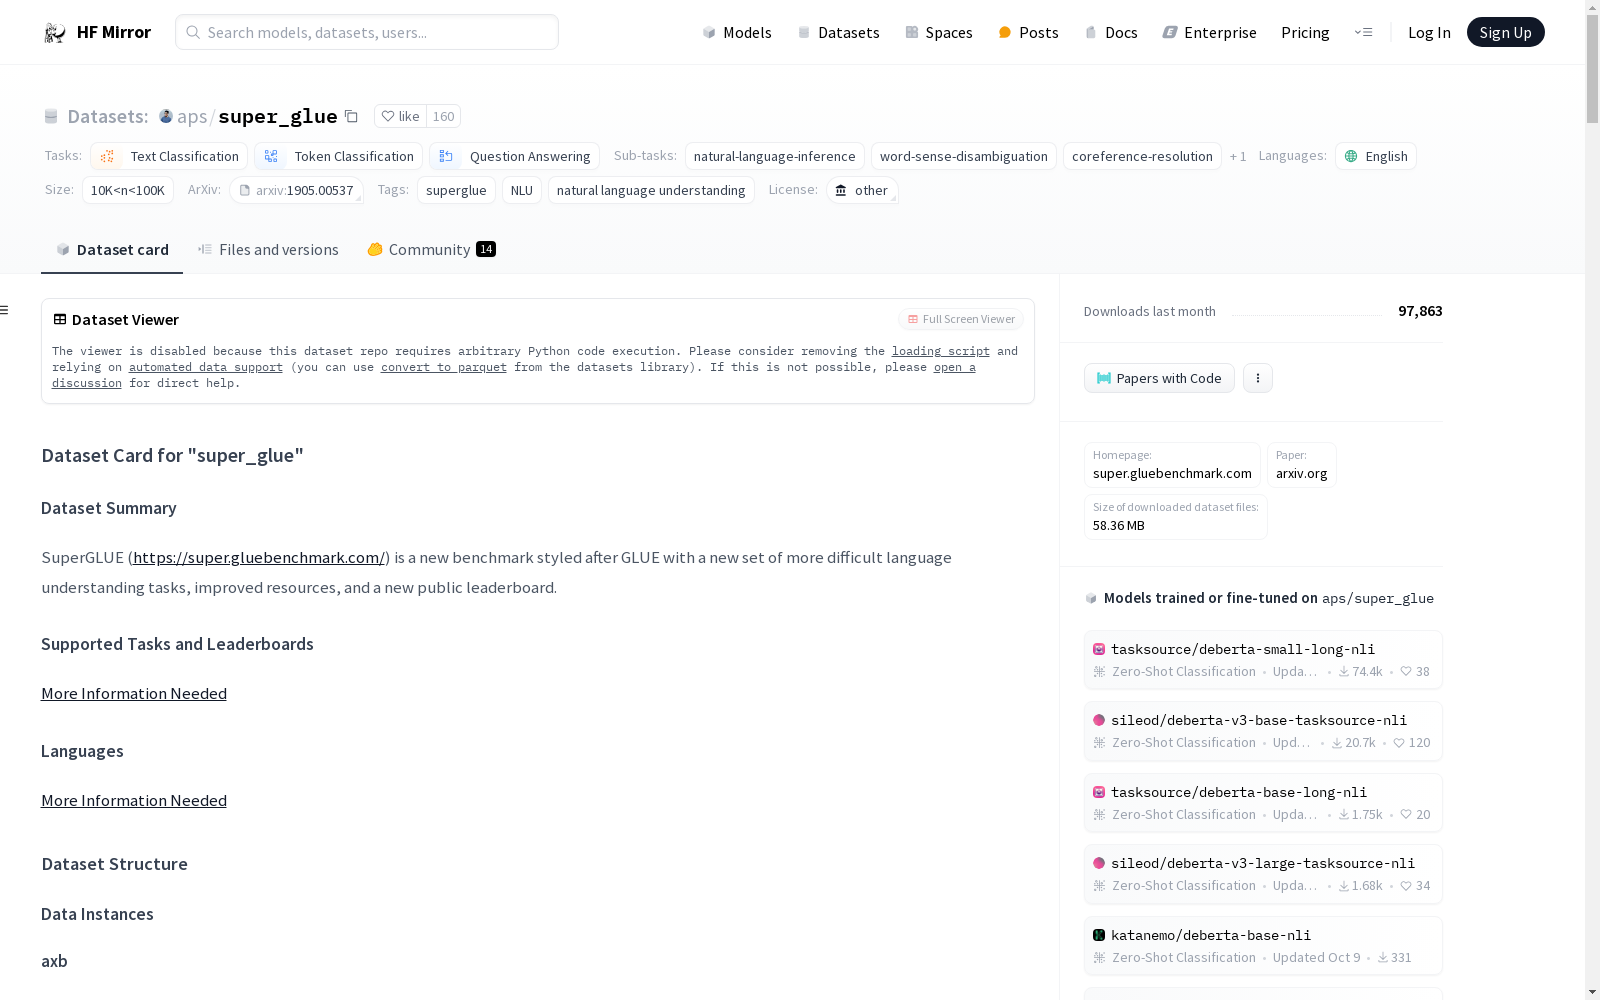This screenshot has height=1000, width=1600.
Task: Open Enterprise in top navigation
Action: click(1209, 32)
